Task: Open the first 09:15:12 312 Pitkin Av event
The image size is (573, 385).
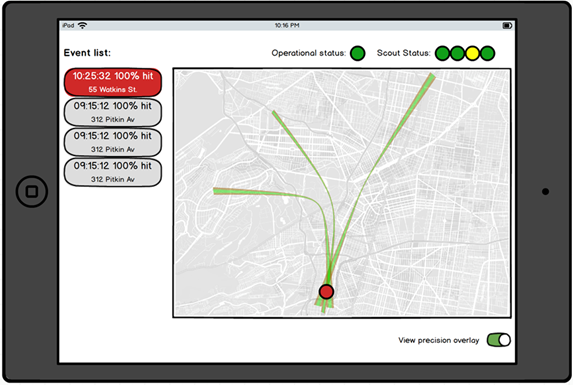Action: click(113, 112)
